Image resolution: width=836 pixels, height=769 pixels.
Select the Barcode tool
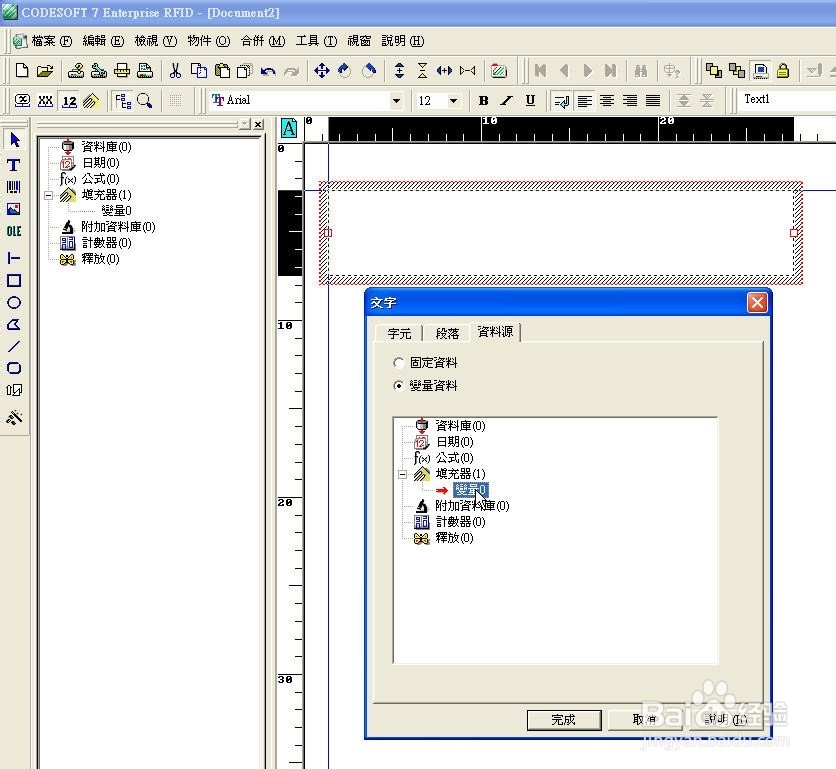14,187
